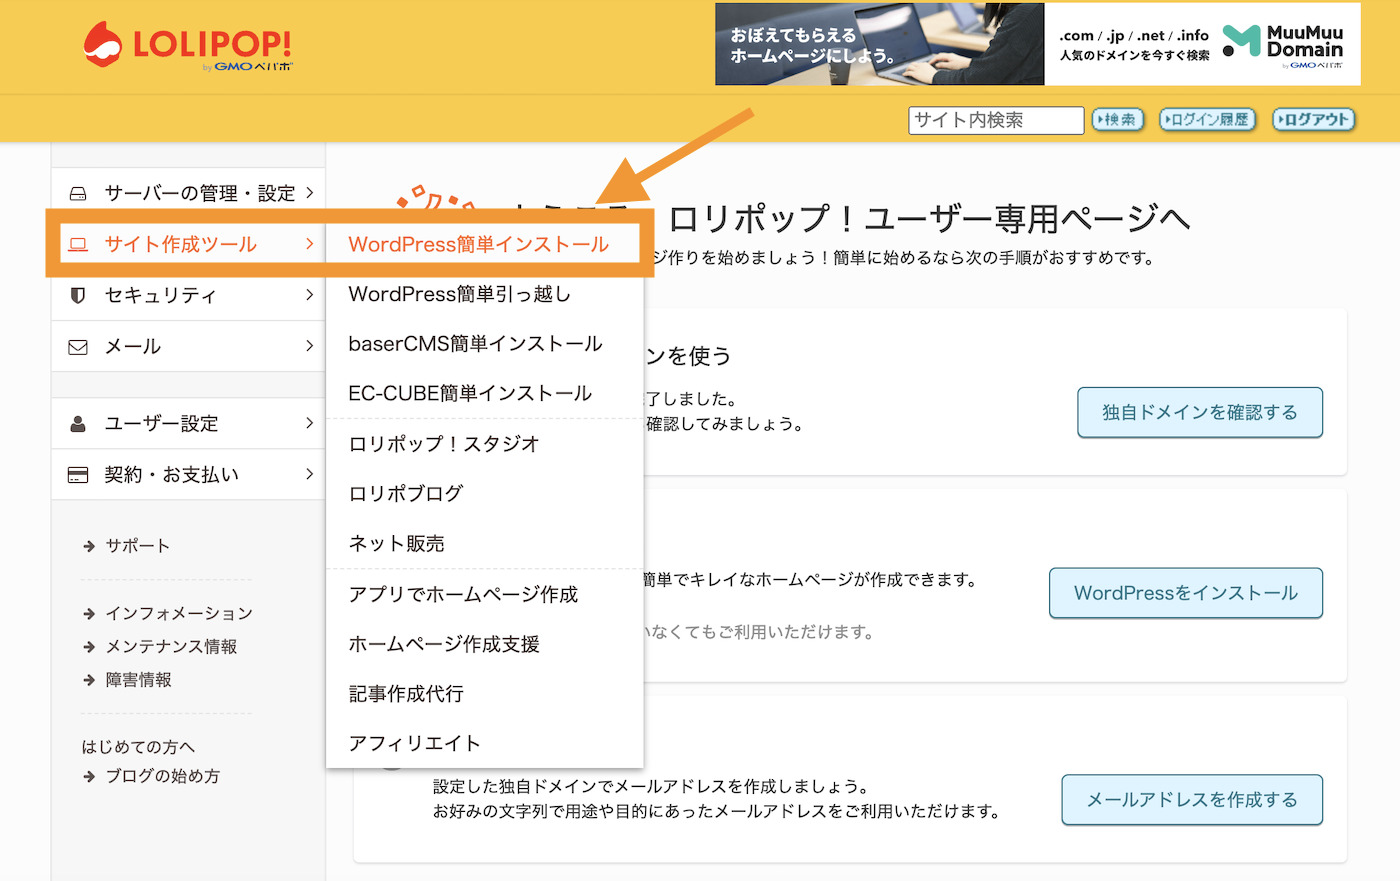Click the person icon beside ユーザー設定
Screen dimensions: 1400x881
click(x=78, y=424)
